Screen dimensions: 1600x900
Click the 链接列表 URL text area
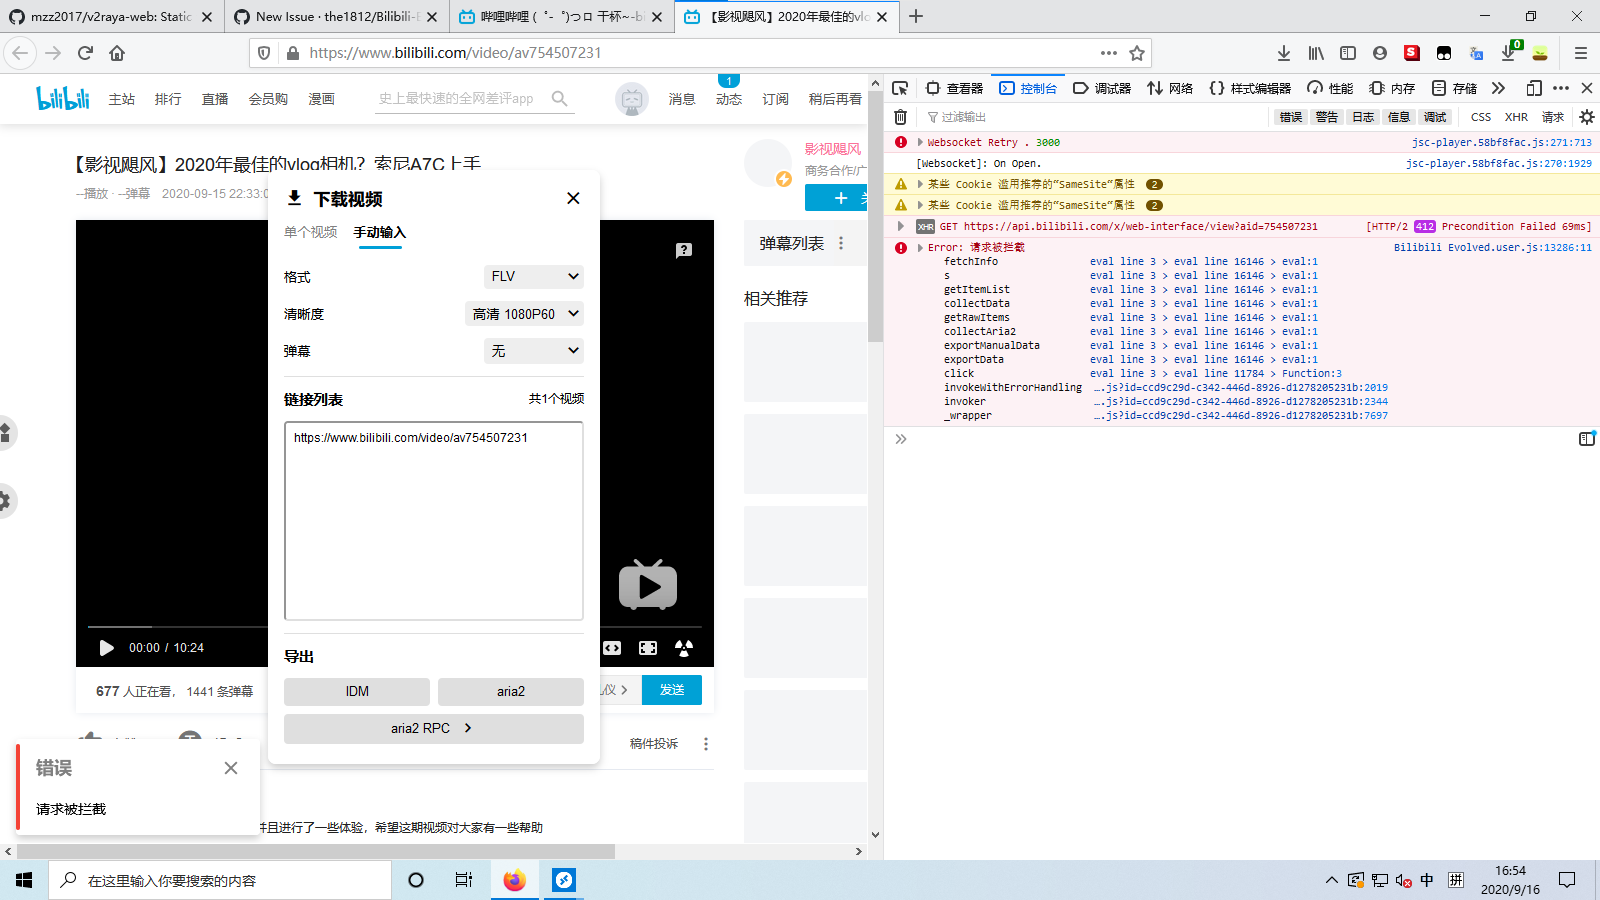pyautogui.click(x=434, y=520)
